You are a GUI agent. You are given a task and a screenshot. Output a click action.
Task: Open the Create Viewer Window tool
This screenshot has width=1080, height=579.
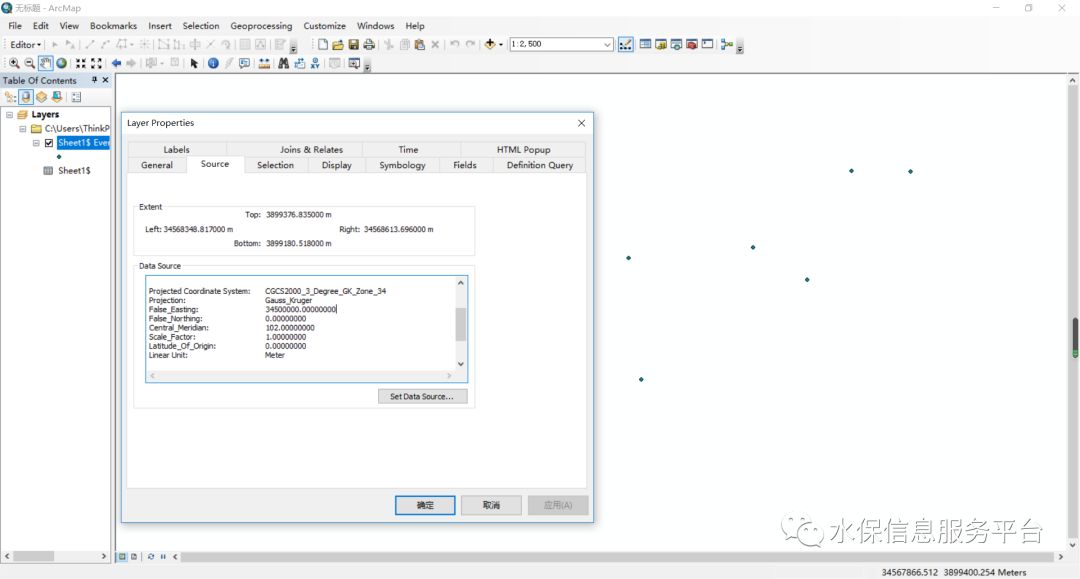tap(354, 63)
